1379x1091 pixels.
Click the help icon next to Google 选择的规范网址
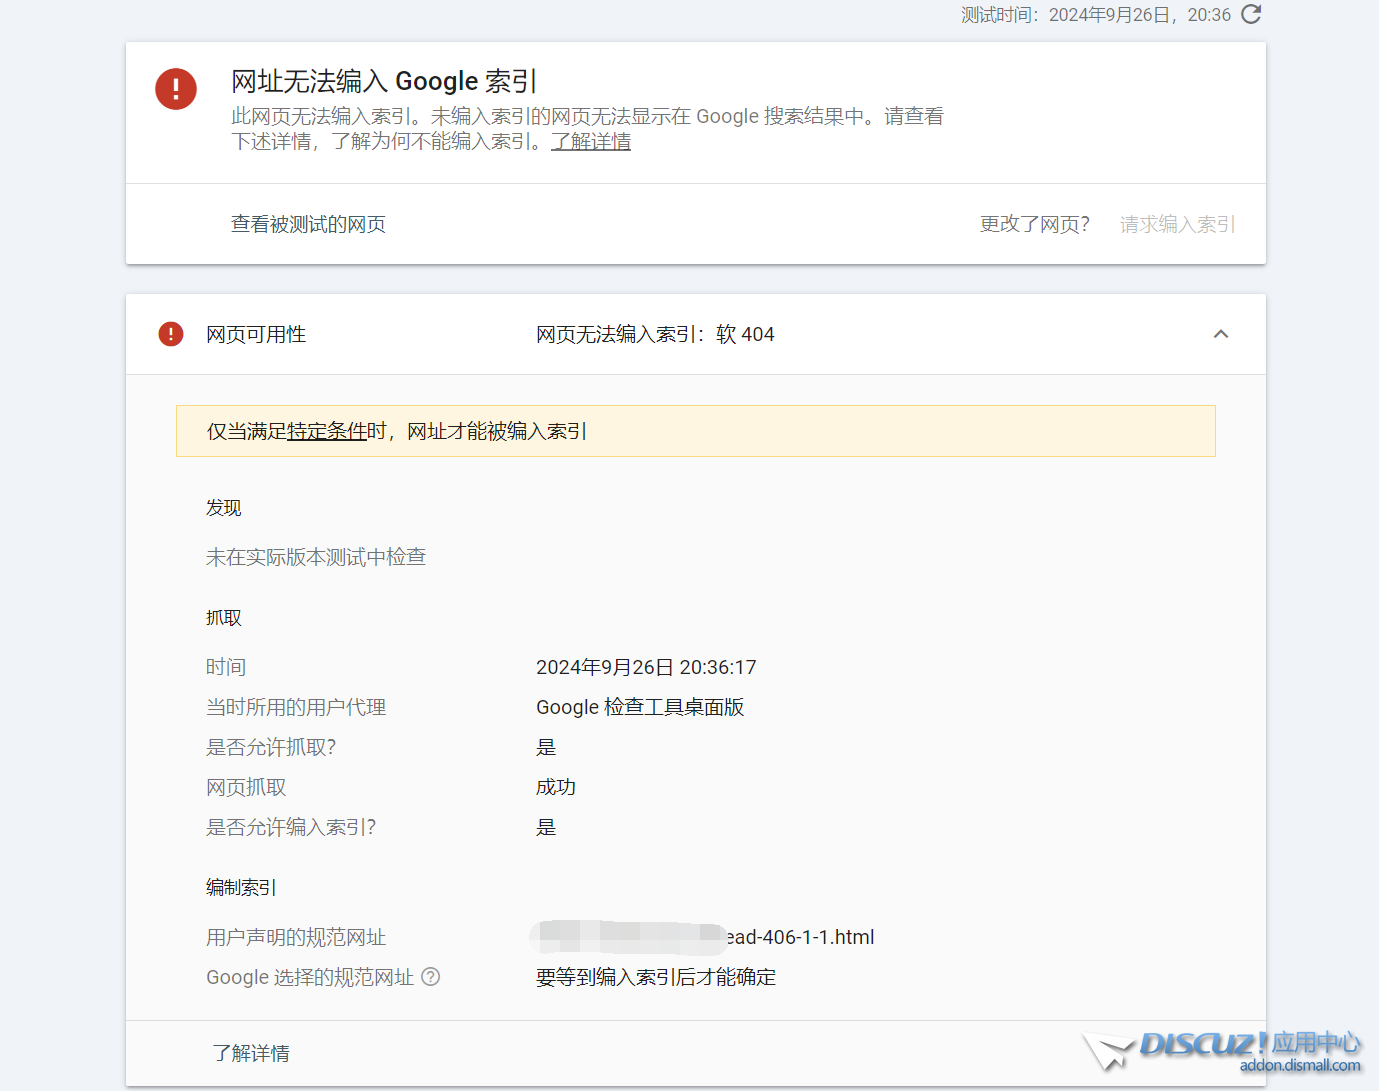point(431,977)
